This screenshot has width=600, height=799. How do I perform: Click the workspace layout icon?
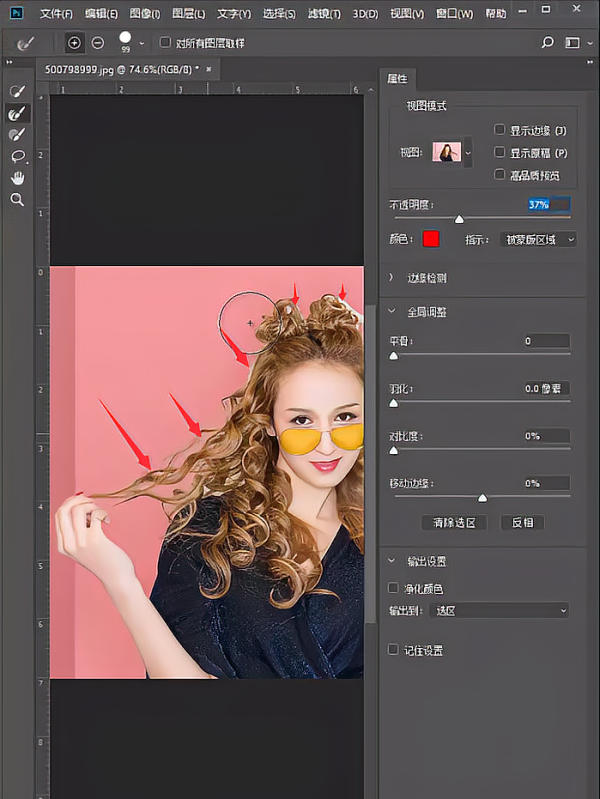tap(572, 43)
